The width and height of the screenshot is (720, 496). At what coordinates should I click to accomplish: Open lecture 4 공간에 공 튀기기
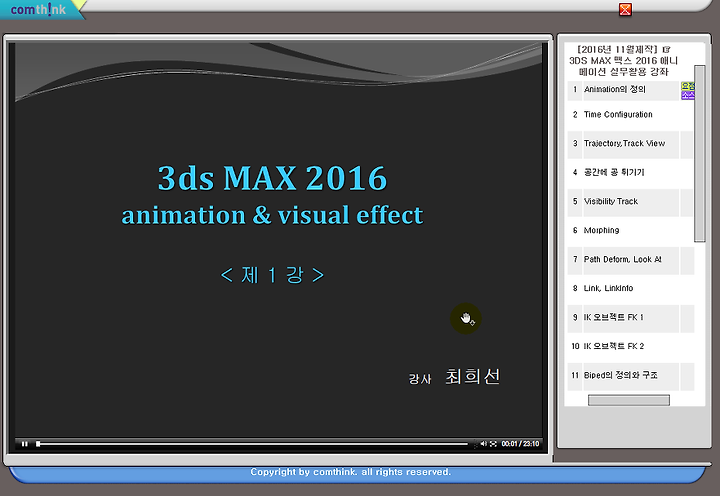(614, 173)
